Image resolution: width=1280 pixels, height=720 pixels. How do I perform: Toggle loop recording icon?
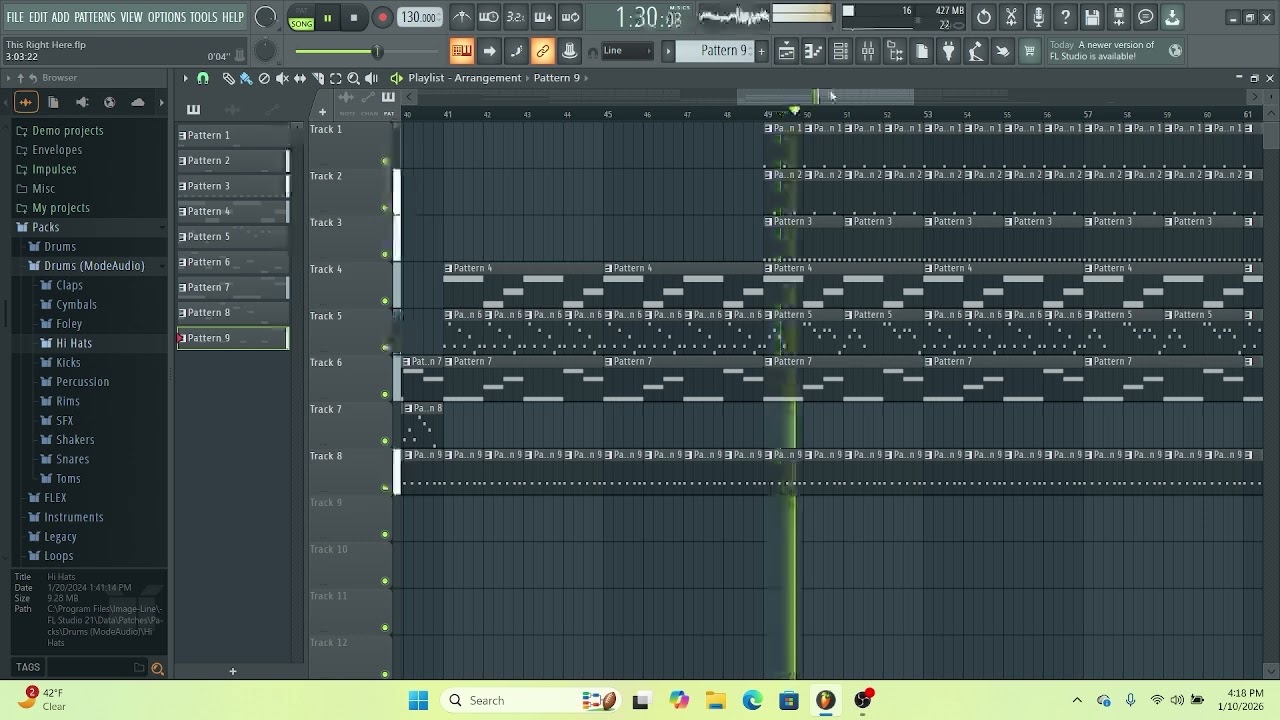pos(570,17)
